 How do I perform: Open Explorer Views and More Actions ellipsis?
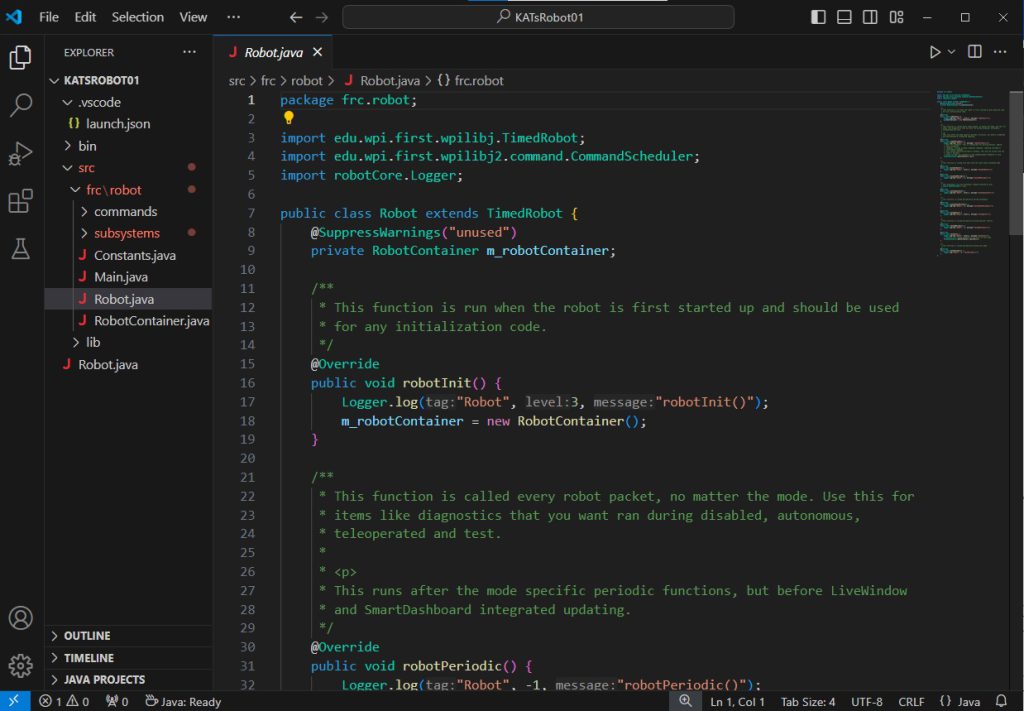pos(189,52)
